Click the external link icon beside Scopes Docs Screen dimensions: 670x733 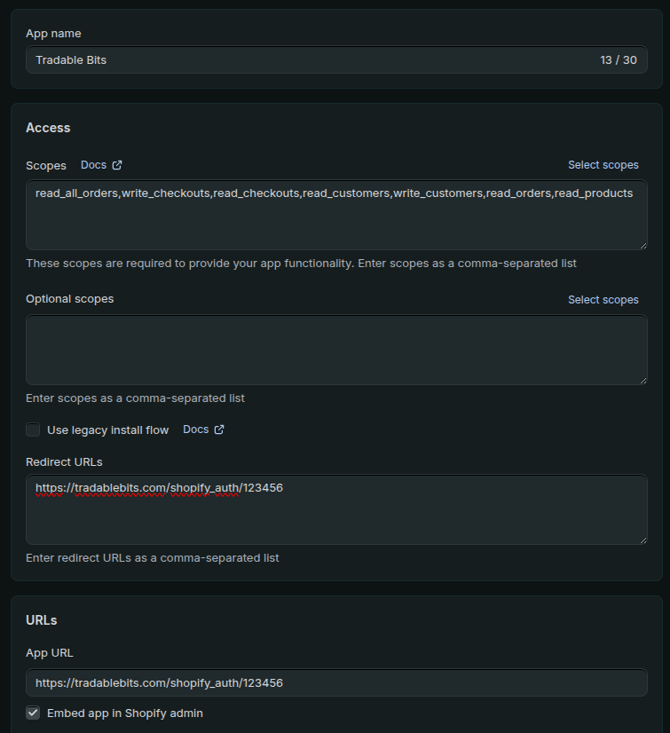[x=117, y=165]
